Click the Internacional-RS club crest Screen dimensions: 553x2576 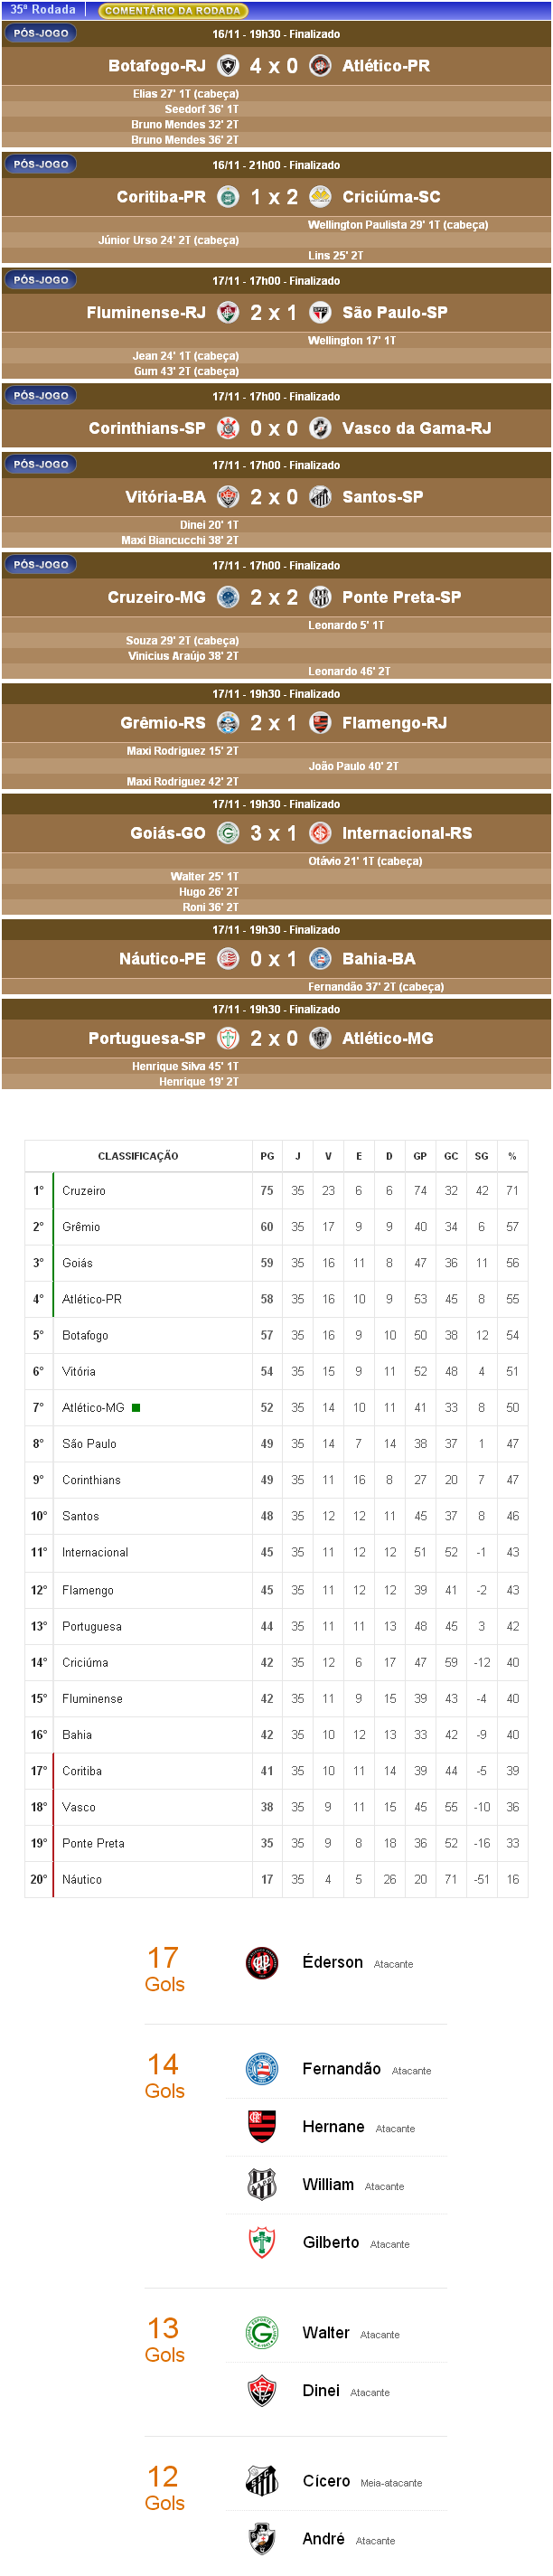click(320, 833)
